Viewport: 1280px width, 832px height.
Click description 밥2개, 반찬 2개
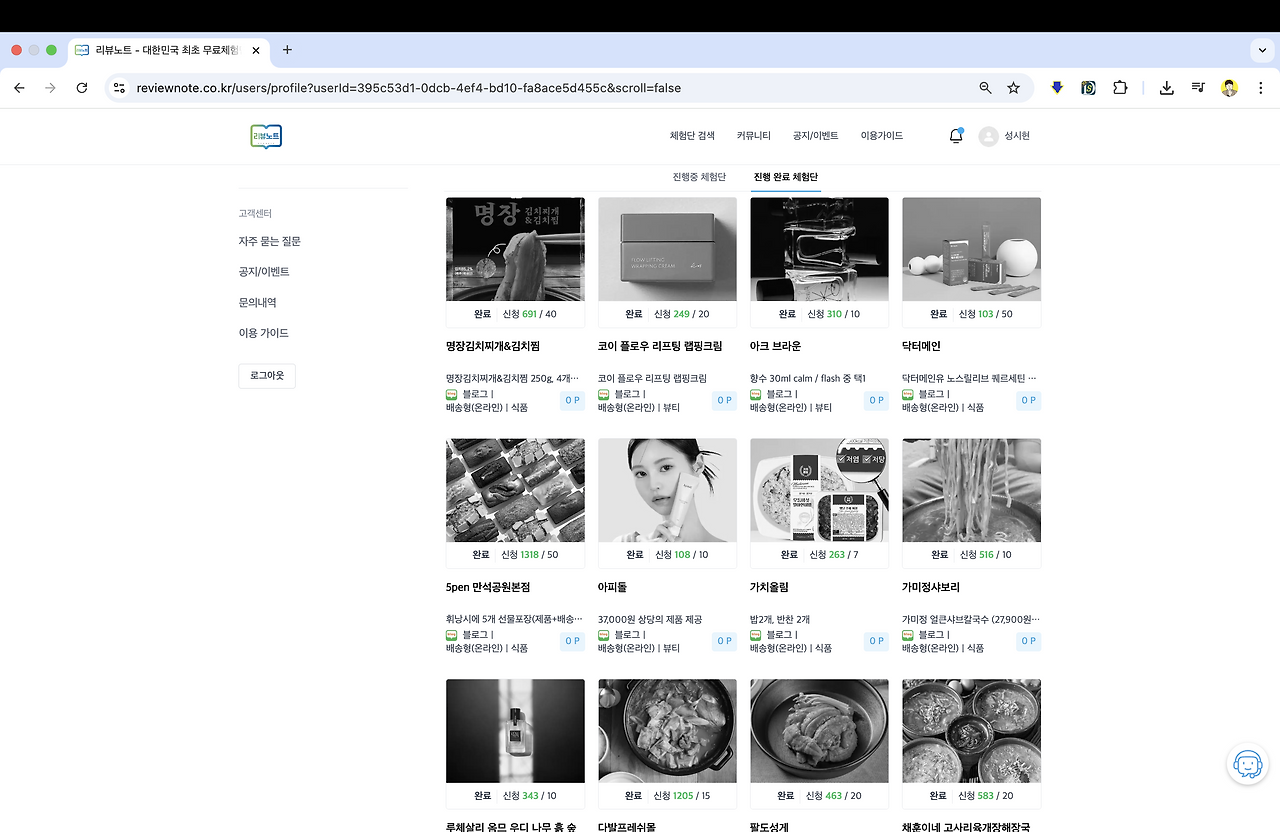[x=780, y=620]
